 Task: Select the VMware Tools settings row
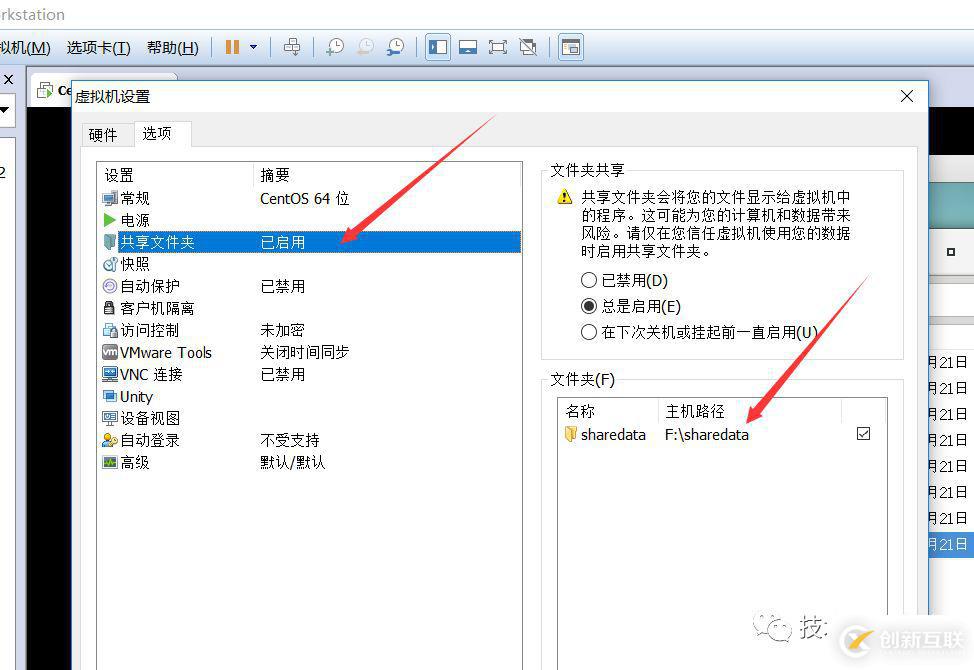pyautogui.click(x=309, y=353)
